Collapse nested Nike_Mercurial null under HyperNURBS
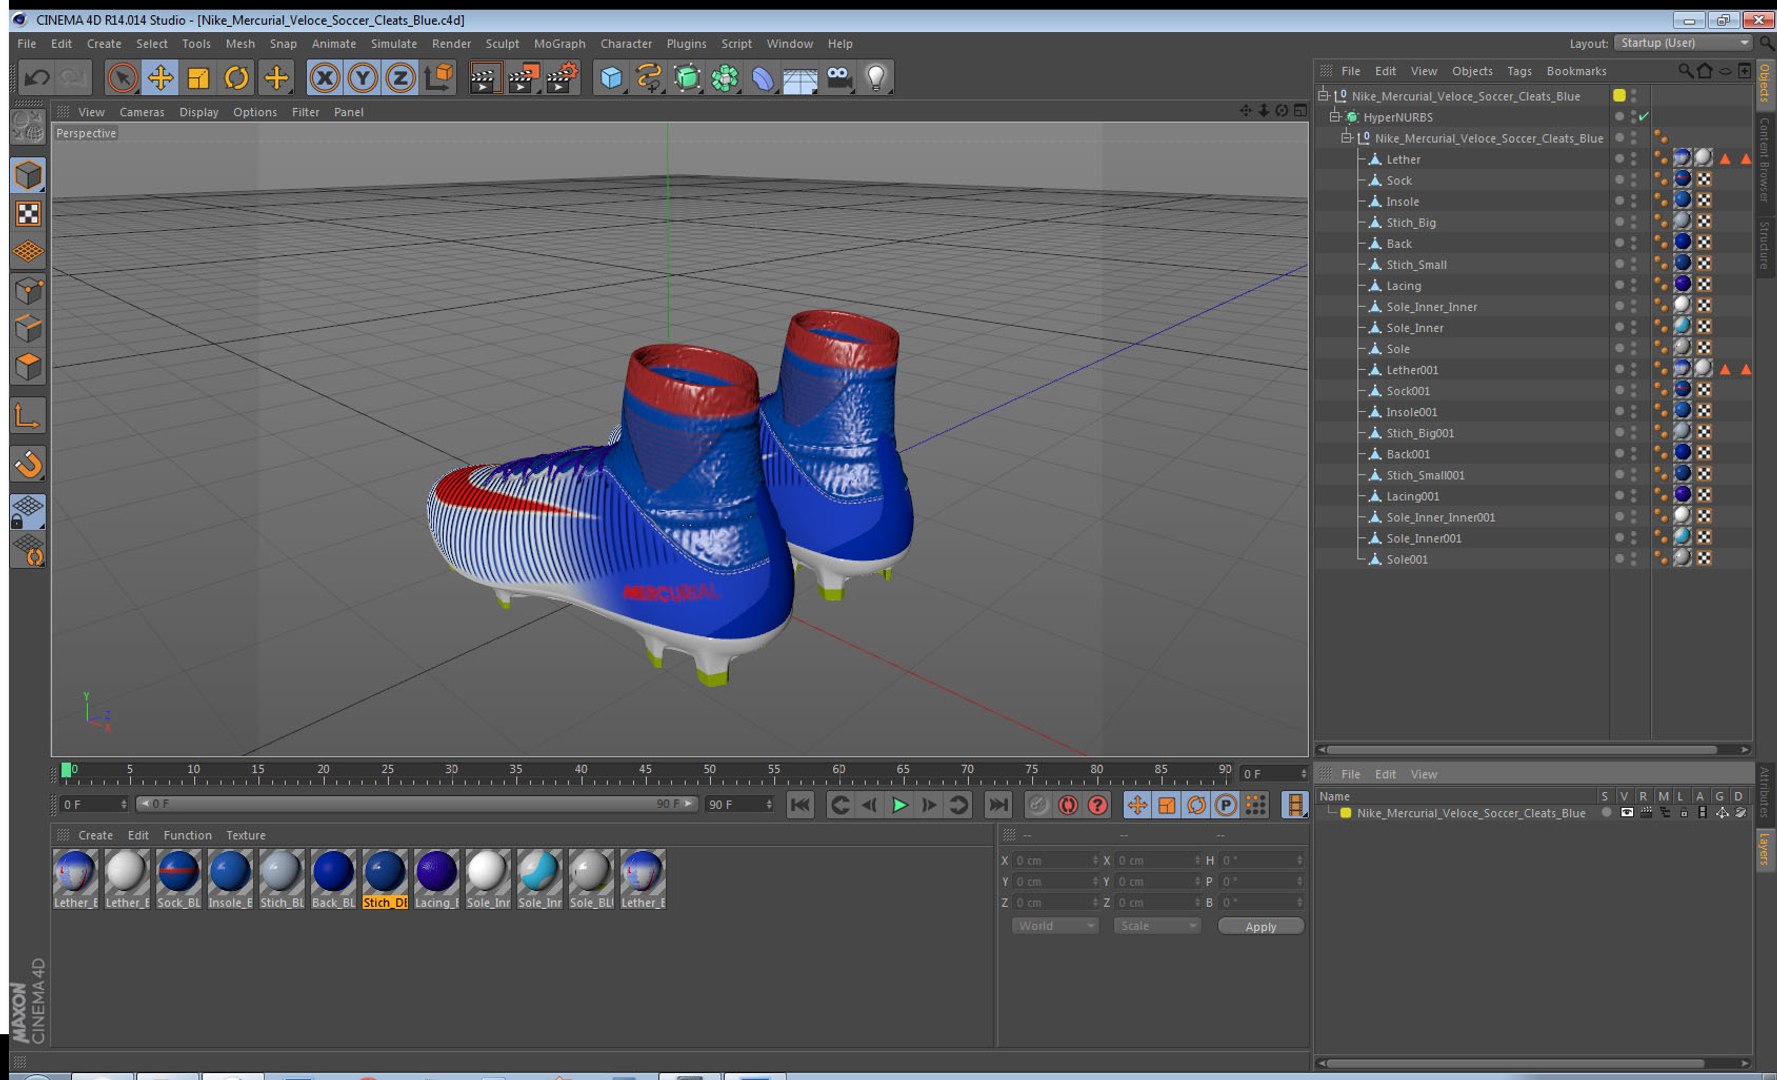 coord(1346,138)
